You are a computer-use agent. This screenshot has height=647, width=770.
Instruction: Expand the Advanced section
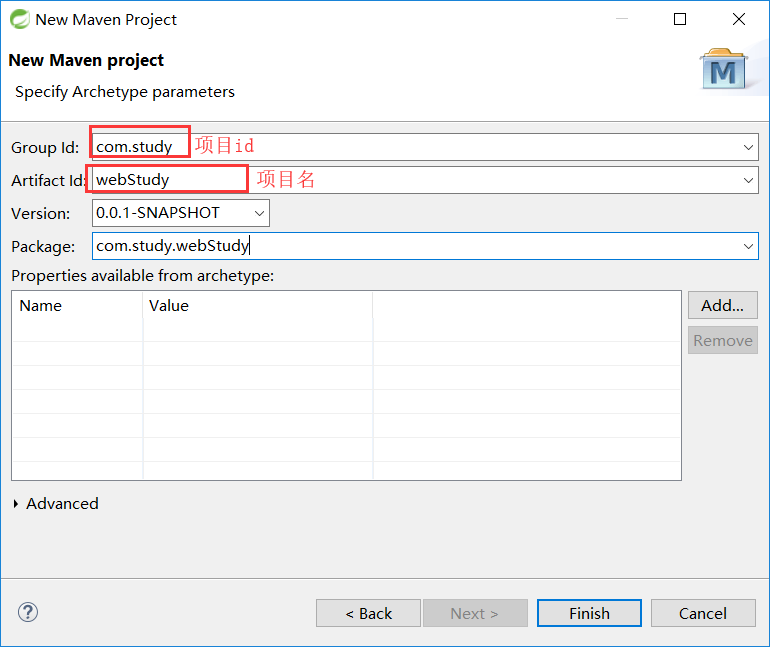click(16, 504)
